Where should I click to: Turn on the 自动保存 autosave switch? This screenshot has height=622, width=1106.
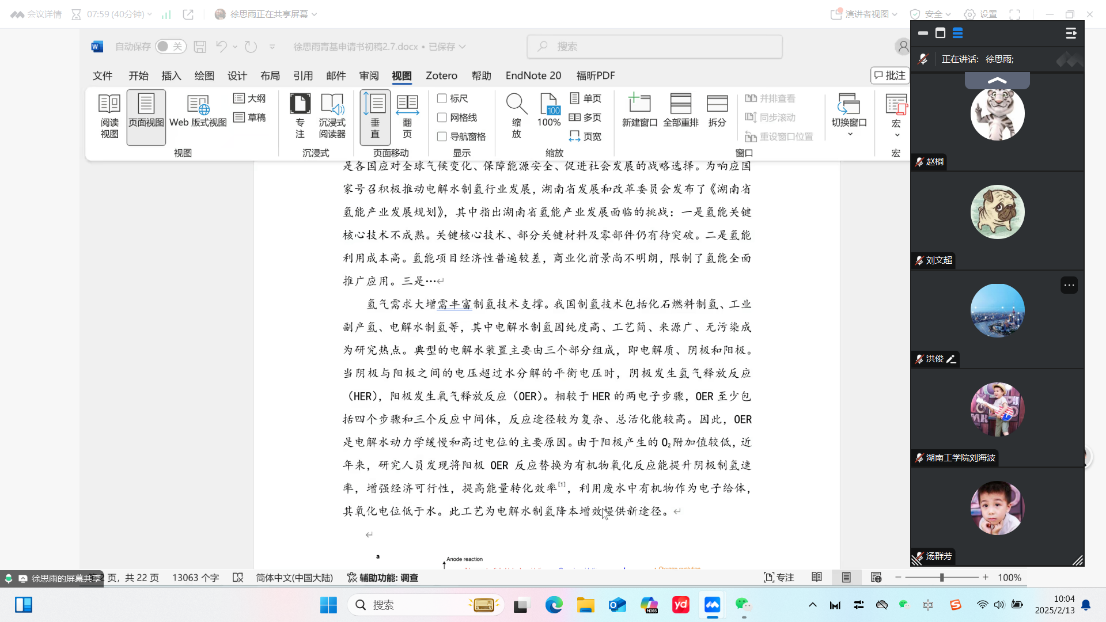point(171,46)
